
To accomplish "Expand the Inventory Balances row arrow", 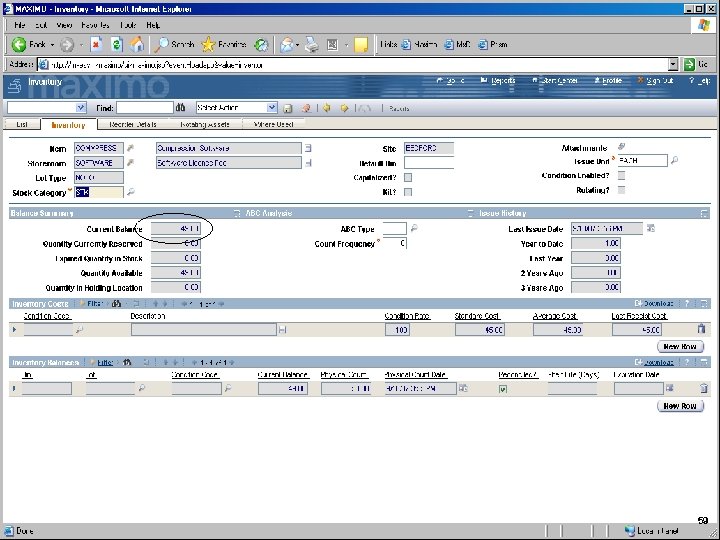I will pos(14,388).
